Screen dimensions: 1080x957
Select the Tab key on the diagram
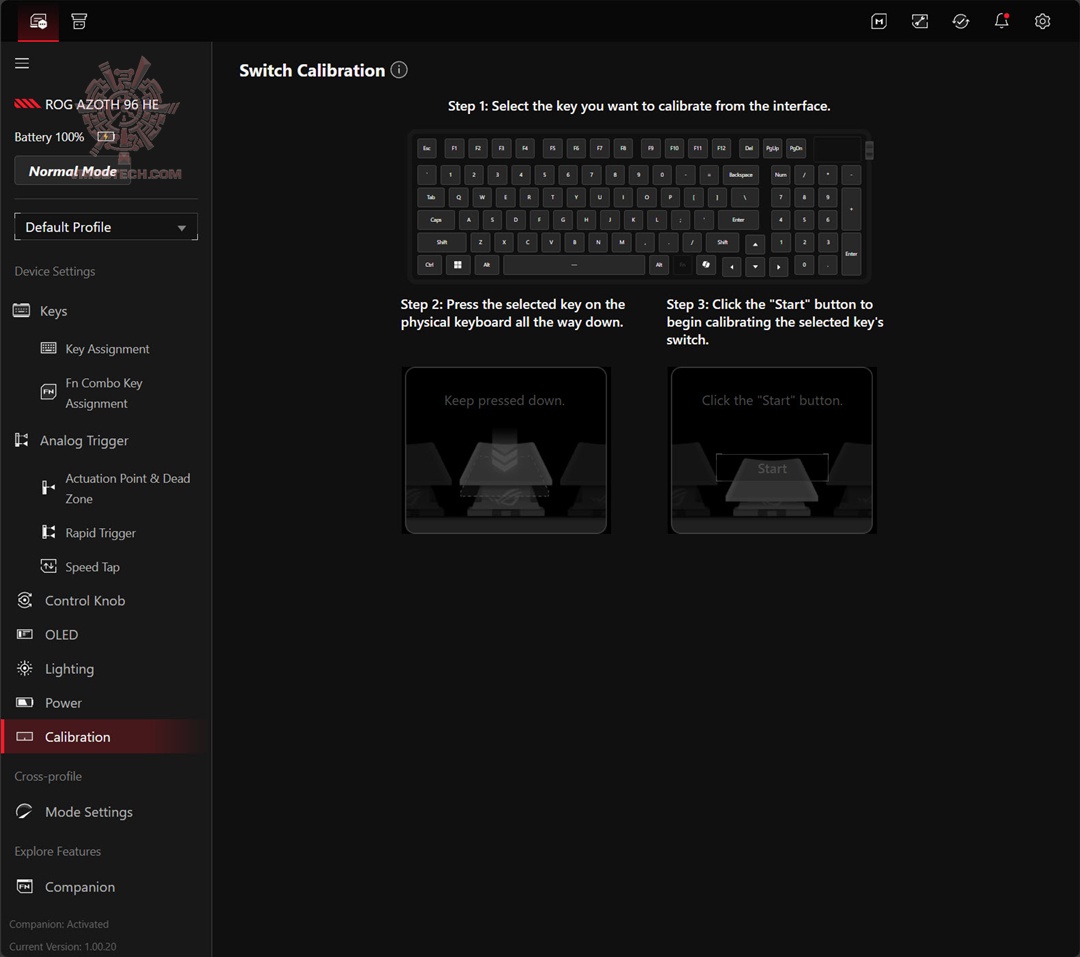pyautogui.click(x=431, y=198)
